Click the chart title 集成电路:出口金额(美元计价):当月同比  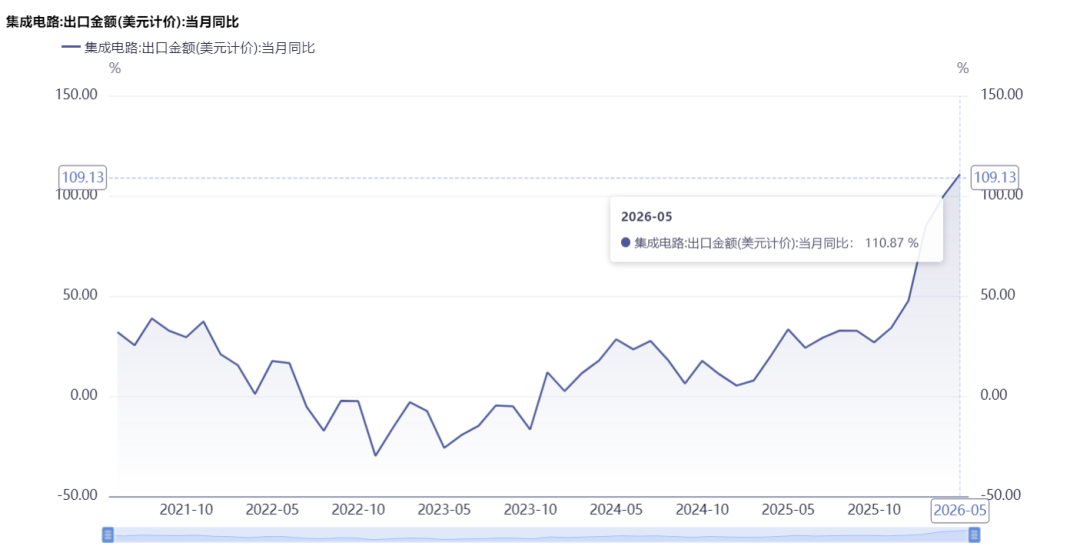click(123, 22)
